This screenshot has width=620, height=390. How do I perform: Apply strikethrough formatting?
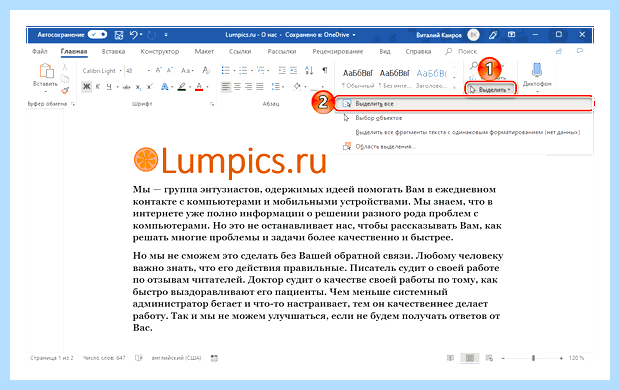pyautogui.click(x=126, y=87)
